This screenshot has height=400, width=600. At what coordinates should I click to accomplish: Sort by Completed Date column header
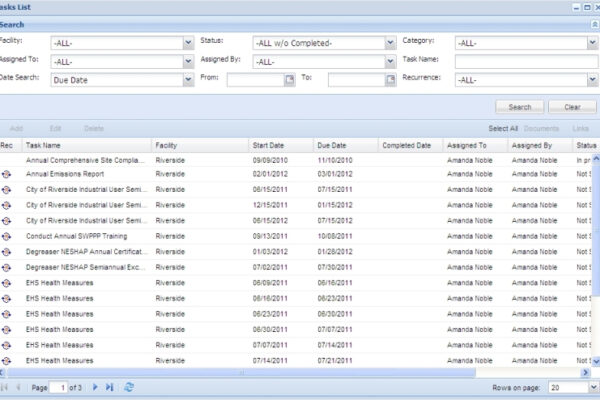coord(411,145)
